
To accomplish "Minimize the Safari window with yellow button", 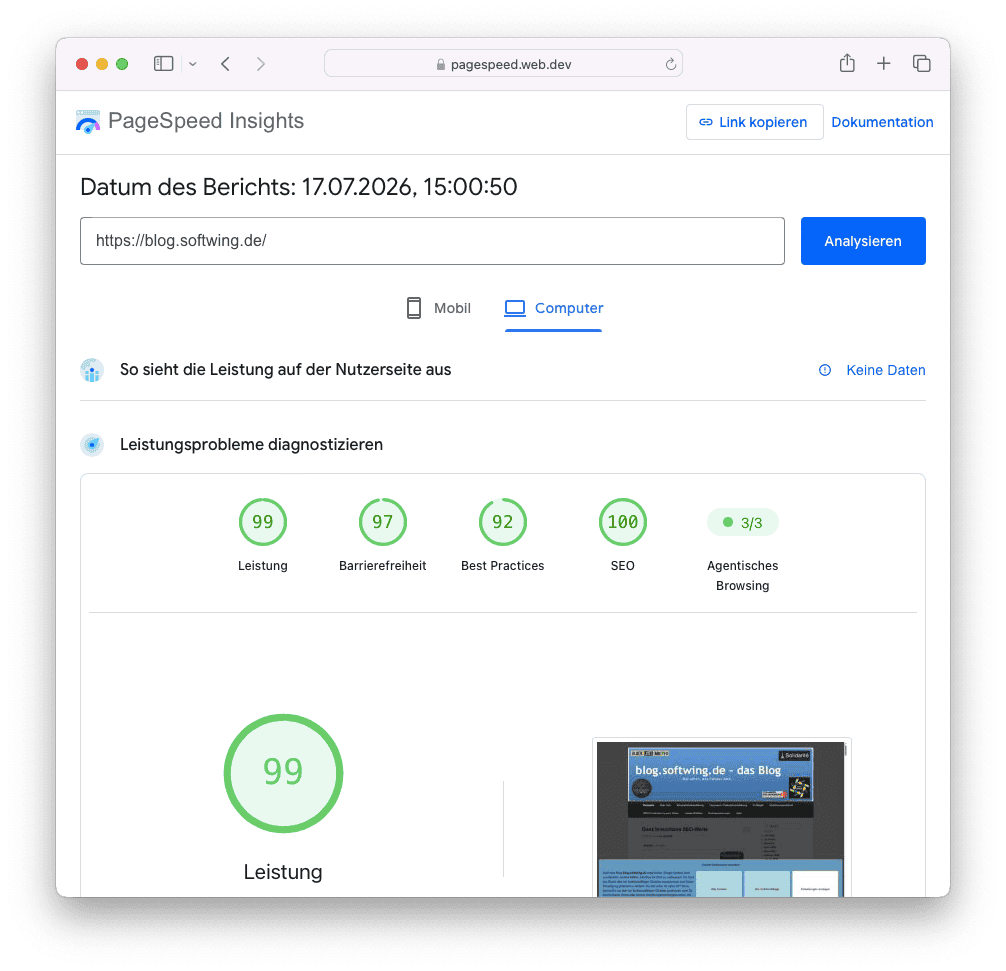I will (102, 64).
